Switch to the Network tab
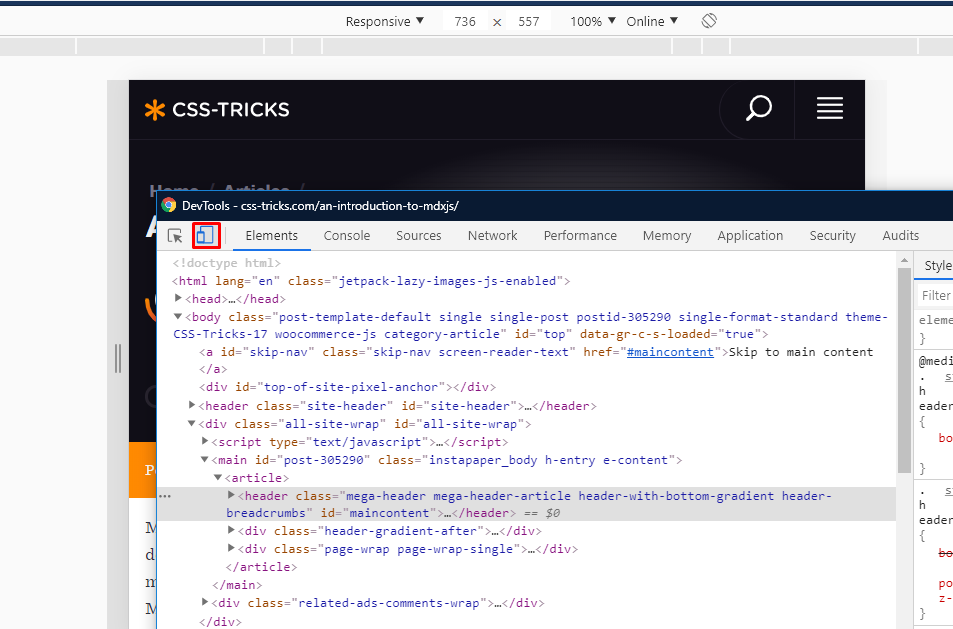 click(492, 236)
